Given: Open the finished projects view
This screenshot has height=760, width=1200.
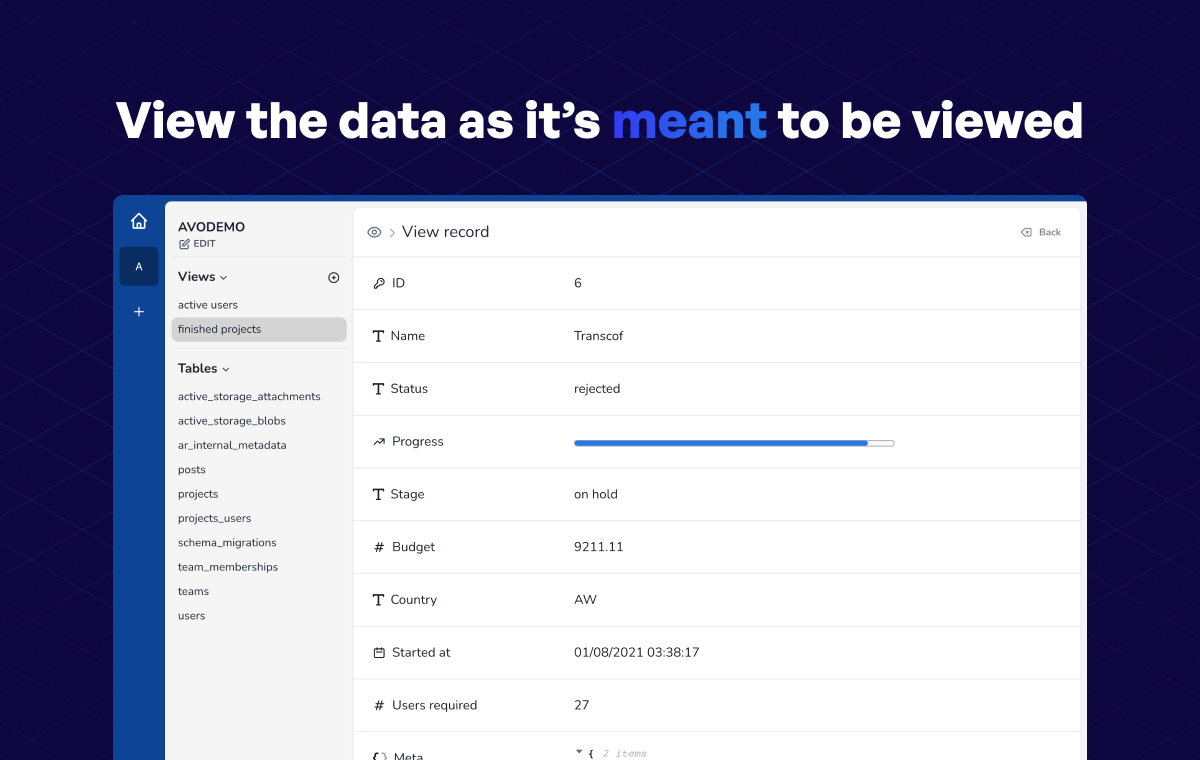Looking at the screenshot, I should click(259, 329).
